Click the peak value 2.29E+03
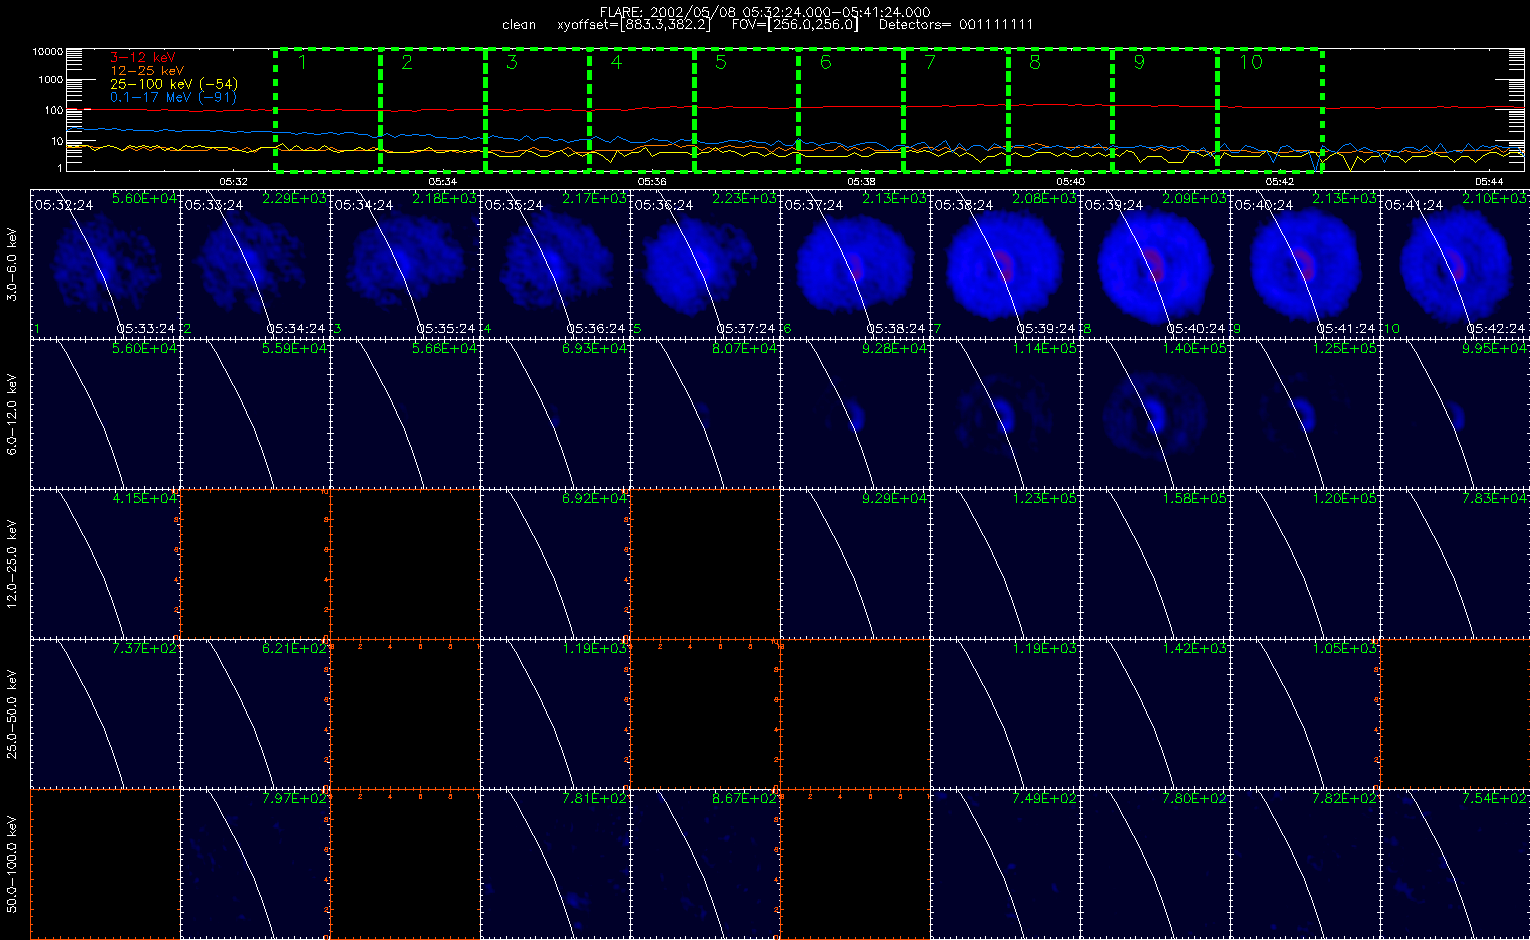Screen dimensions: 1530x940 [295, 199]
